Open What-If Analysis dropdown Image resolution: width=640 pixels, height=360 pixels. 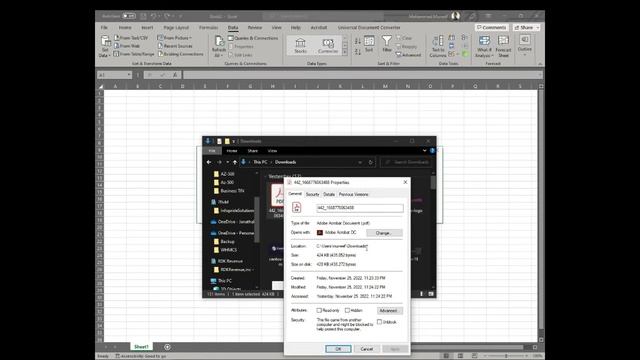[x=484, y=46]
